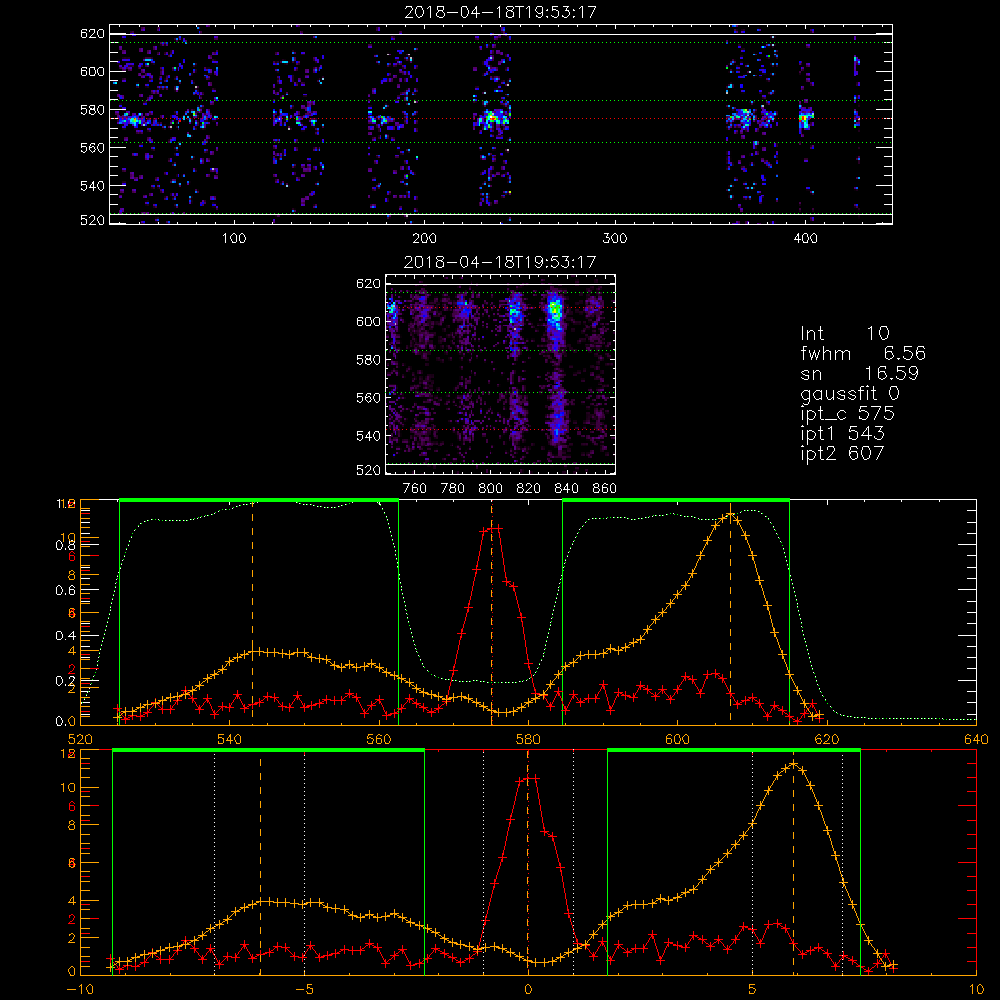
Task: Select the 'fwhm 6.56' readout
Action: 862,353
